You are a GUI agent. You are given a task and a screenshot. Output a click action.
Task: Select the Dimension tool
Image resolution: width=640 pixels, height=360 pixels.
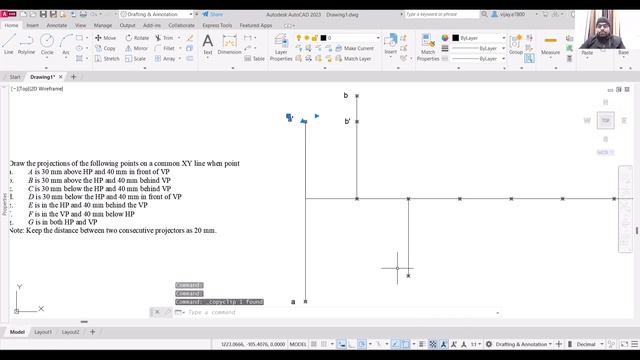tap(229, 44)
